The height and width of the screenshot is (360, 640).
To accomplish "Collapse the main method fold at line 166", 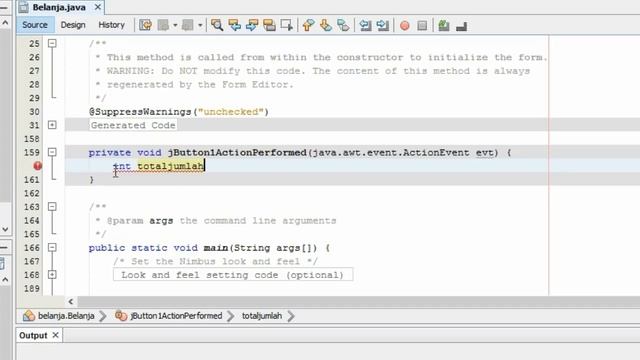I will coord(52,247).
